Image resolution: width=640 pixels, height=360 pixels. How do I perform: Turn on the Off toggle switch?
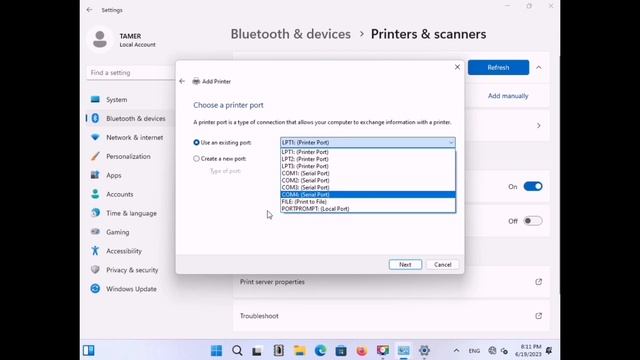pos(533,221)
